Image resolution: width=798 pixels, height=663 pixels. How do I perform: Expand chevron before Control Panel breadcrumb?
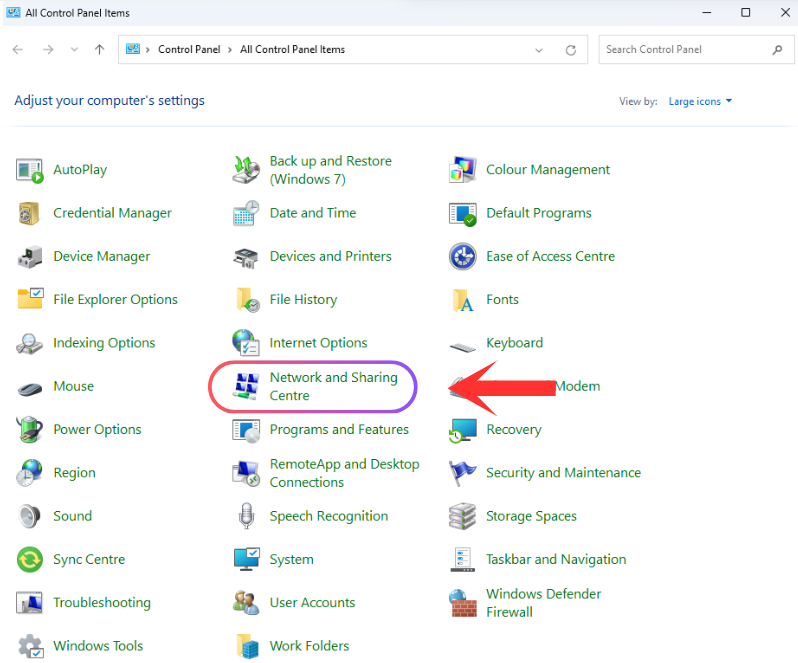tap(148, 49)
